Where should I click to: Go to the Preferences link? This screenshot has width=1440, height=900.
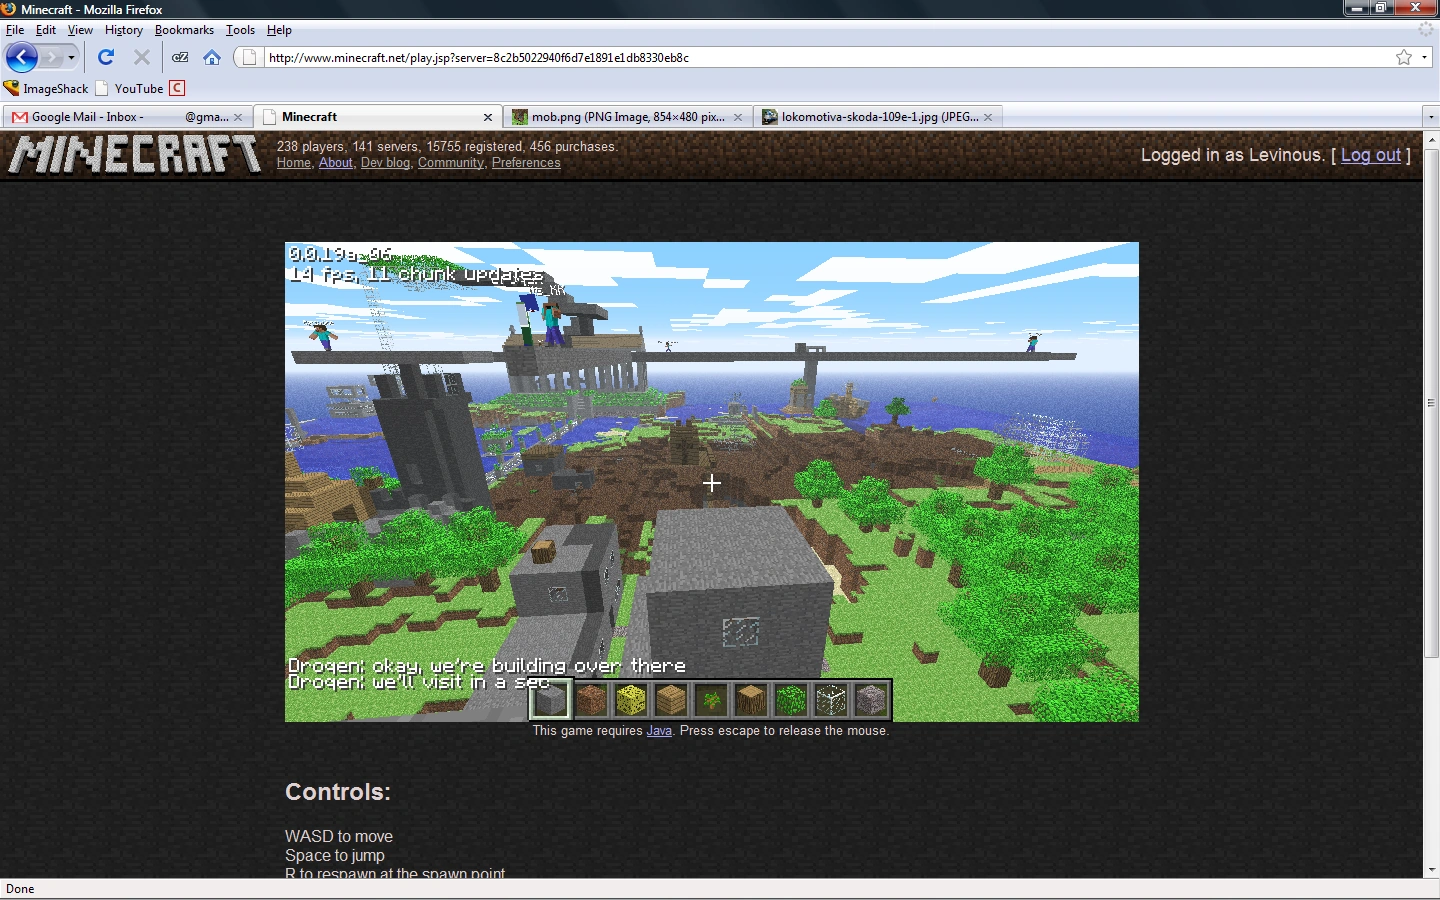pos(526,163)
